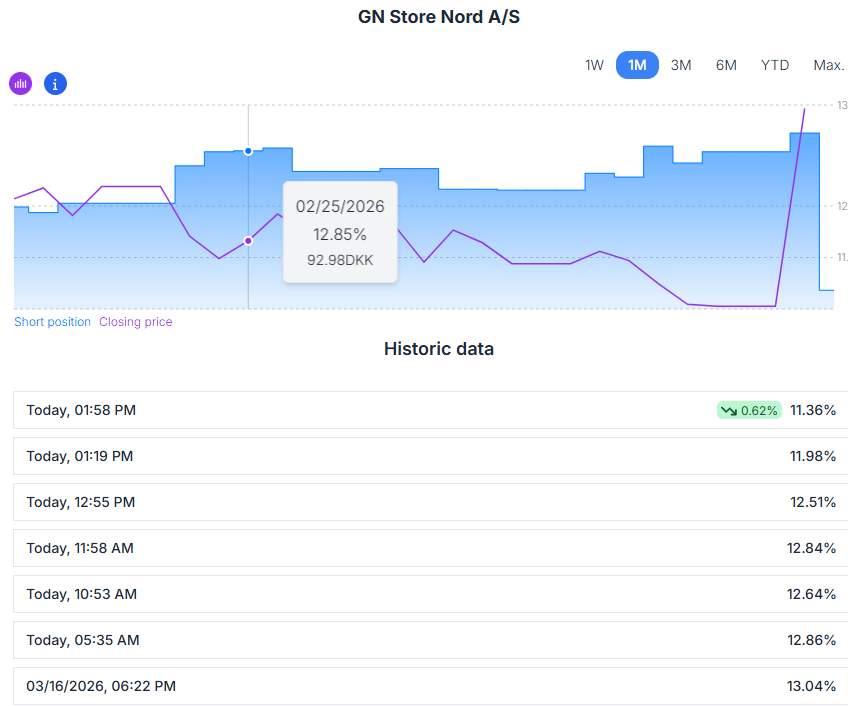The image size is (848, 706).
Task: Click the 92.98DKK price in tooltip
Action: [x=340, y=260]
